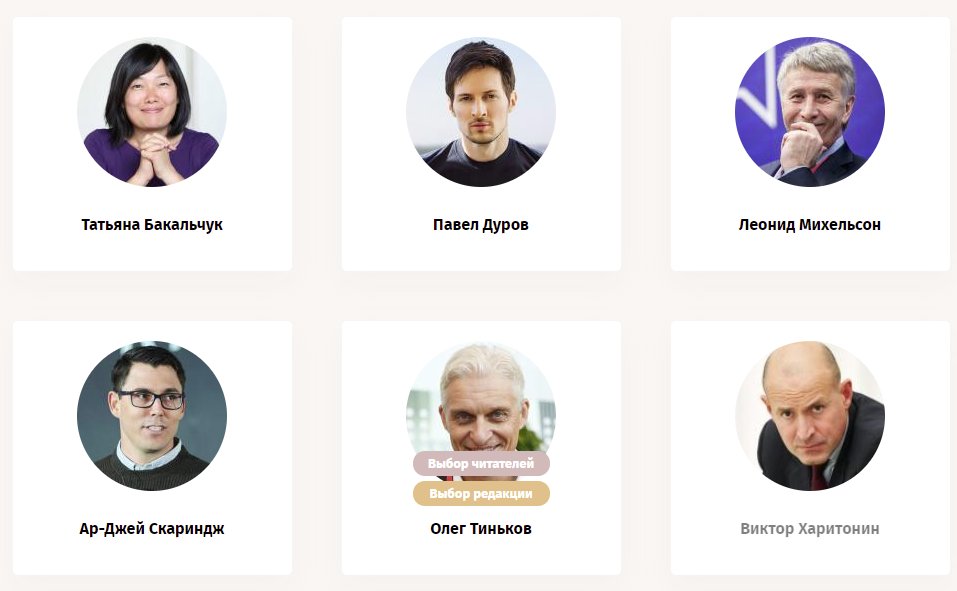The width and height of the screenshot is (957, 591).
Task: Open the portrait above Виктор Харитонин
Action: (x=810, y=416)
